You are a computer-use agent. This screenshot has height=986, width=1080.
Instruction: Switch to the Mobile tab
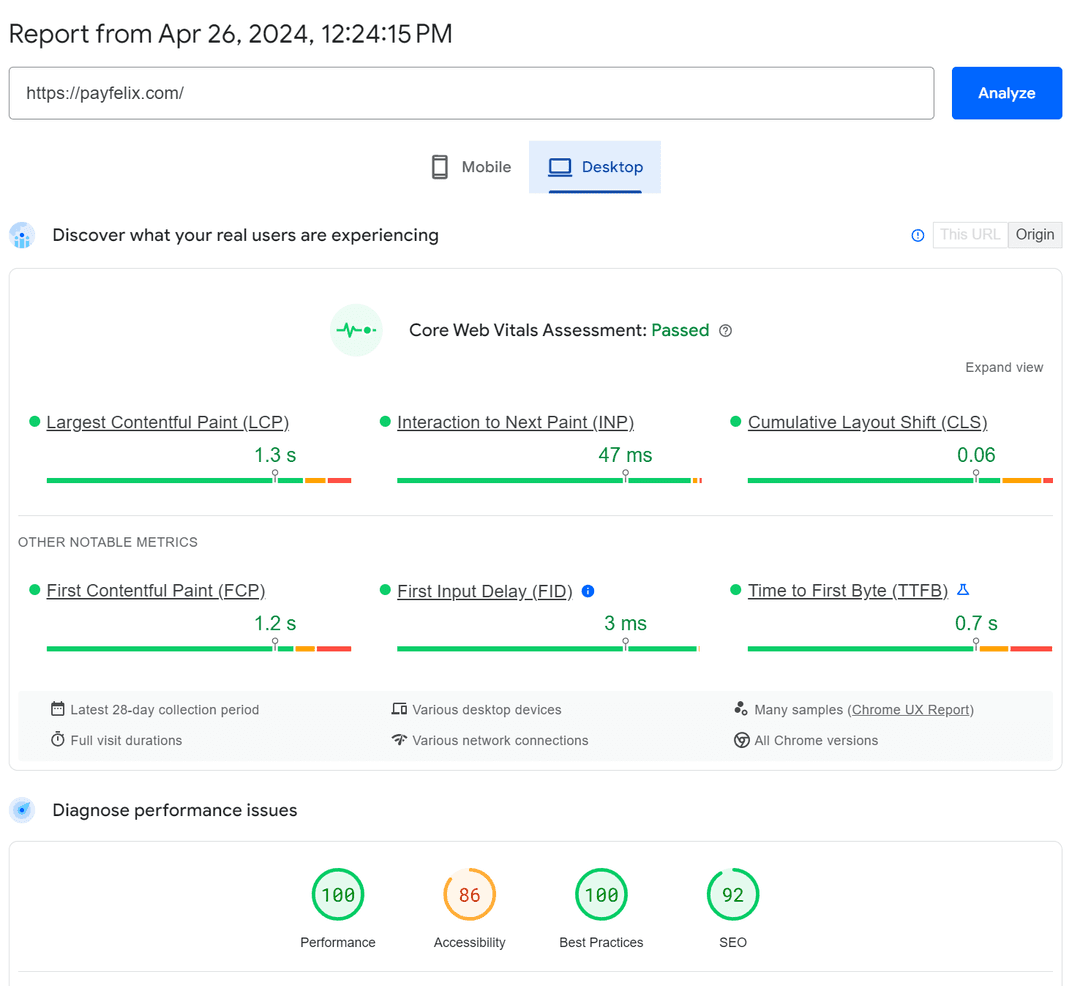pos(471,167)
